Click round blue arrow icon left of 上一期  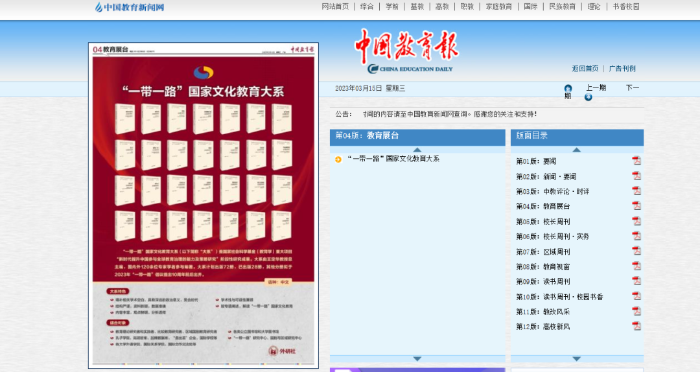tap(568, 88)
